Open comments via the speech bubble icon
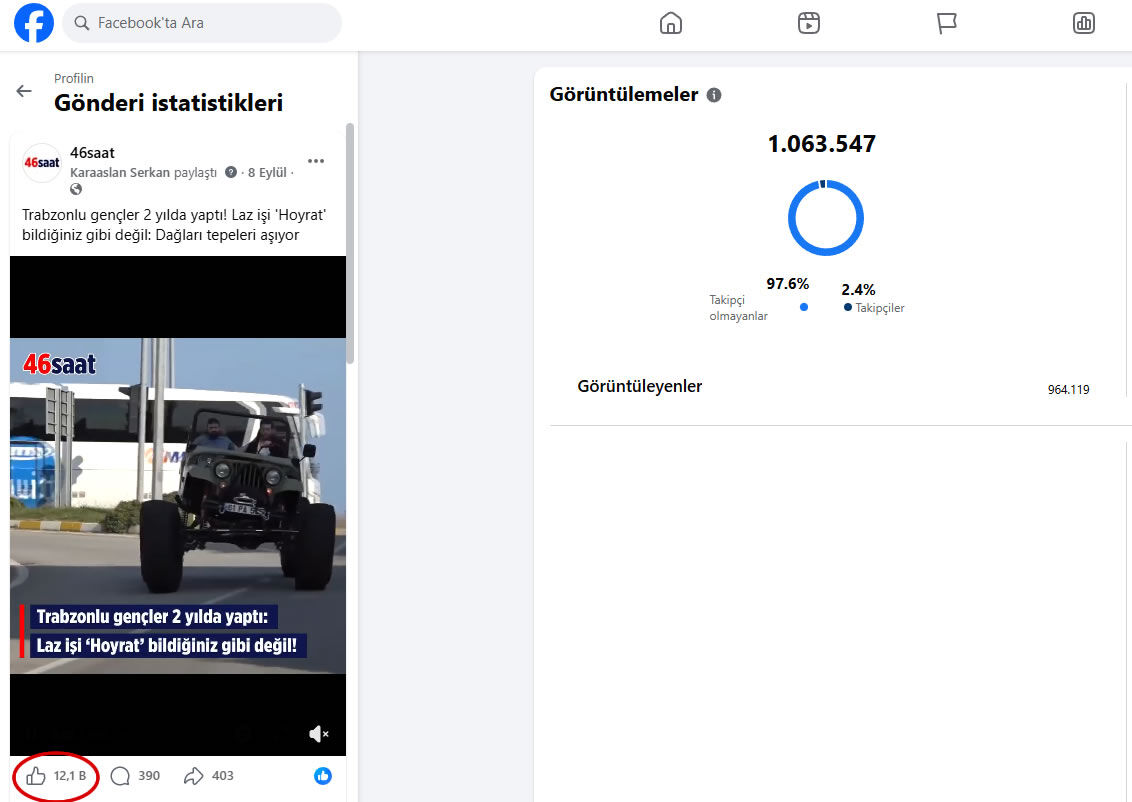 pyautogui.click(x=120, y=776)
